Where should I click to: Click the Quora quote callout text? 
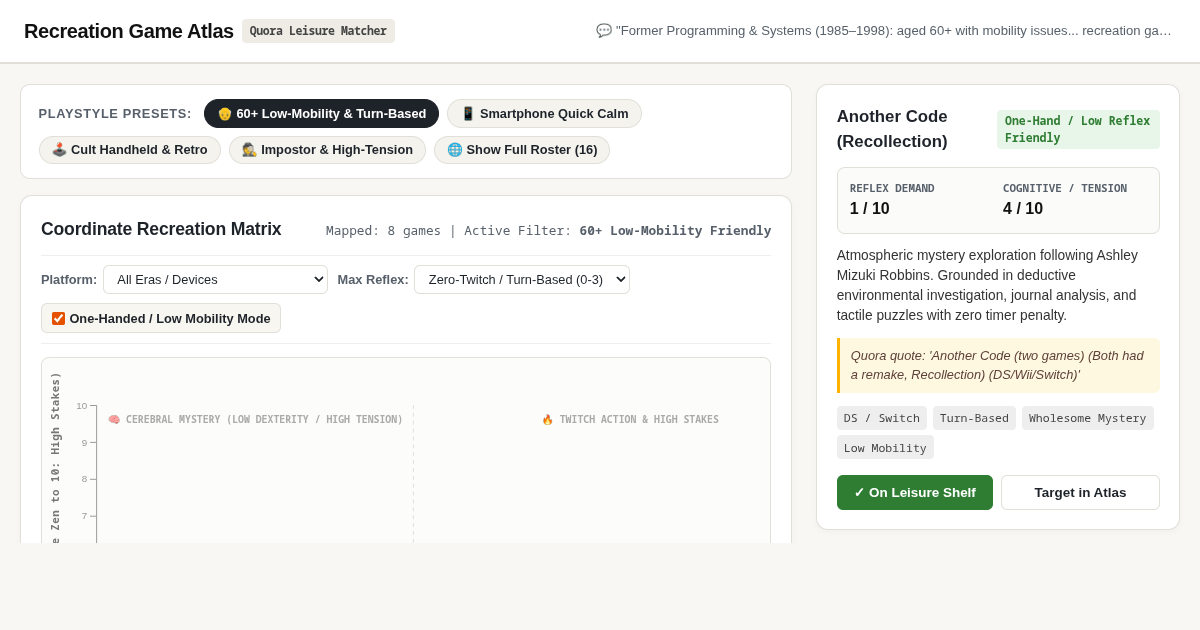coord(998,365)
